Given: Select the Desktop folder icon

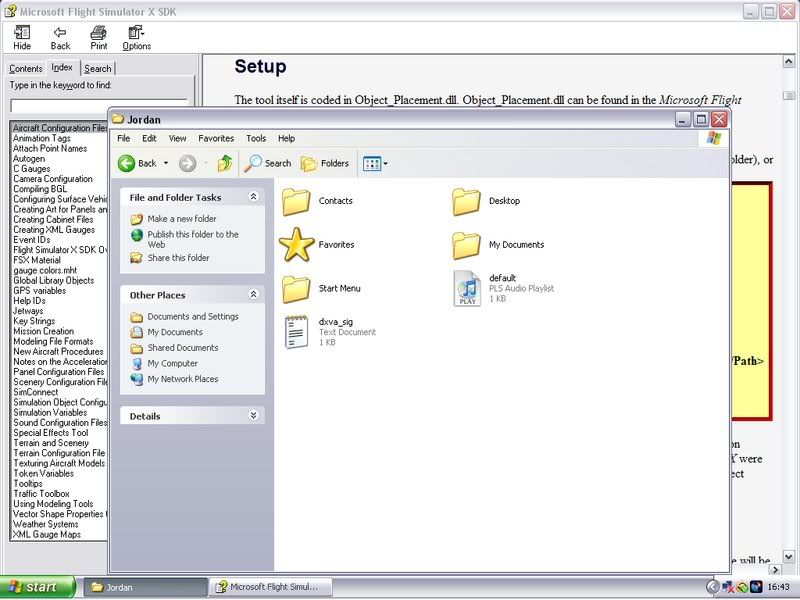Looking at the screenshot, I should pyautogui.click(x=466, y=201).
